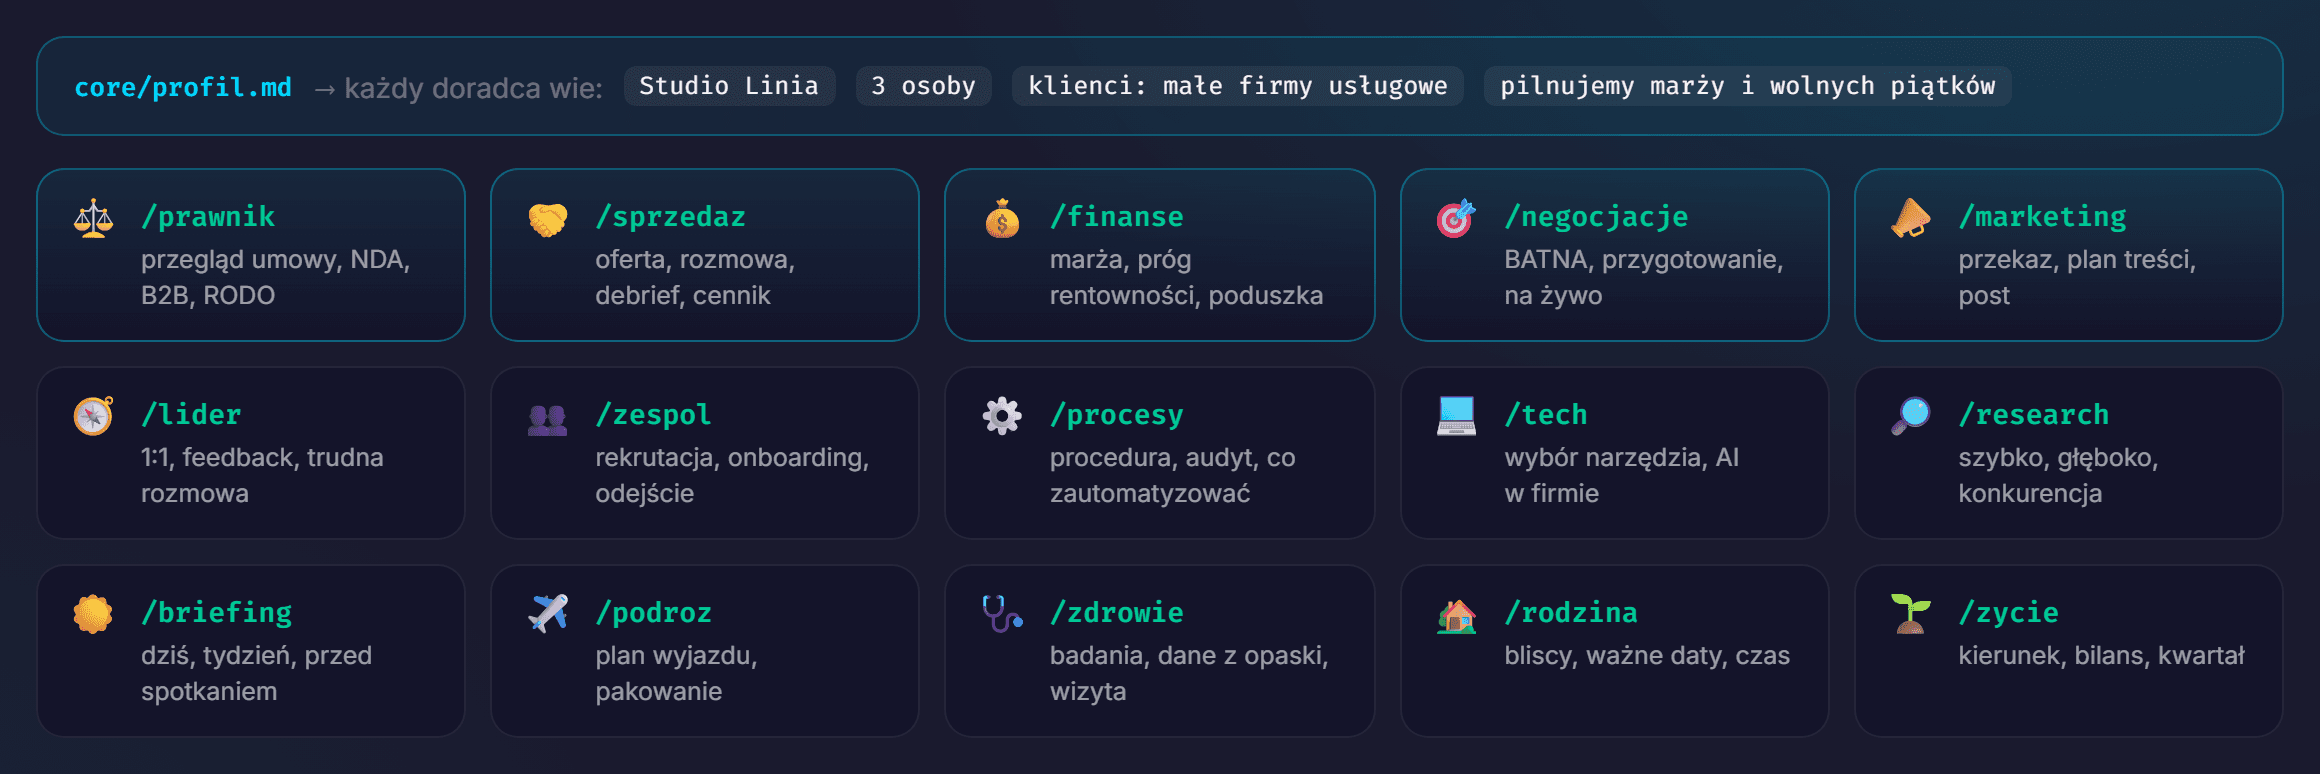
Task: Select the /procesy command title
Action: click(1117, 414)
